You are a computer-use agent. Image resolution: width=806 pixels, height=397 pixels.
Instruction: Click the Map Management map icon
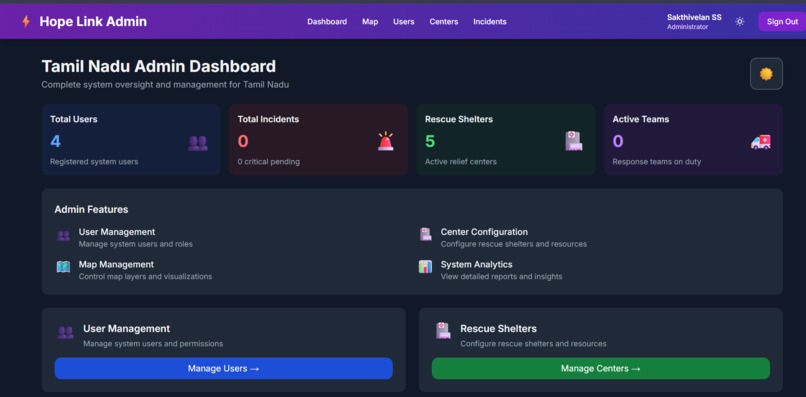(63, 267)
